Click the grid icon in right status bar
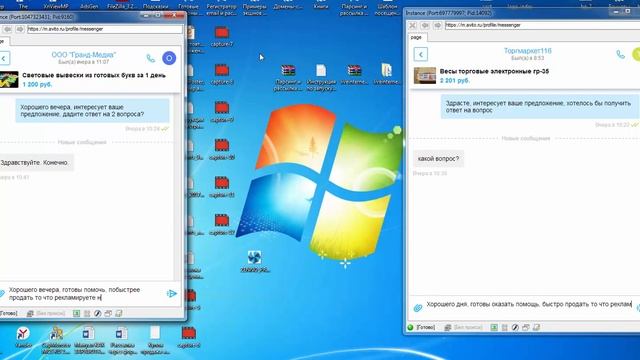This screenshot has height=360, width=640. (504, 327)
